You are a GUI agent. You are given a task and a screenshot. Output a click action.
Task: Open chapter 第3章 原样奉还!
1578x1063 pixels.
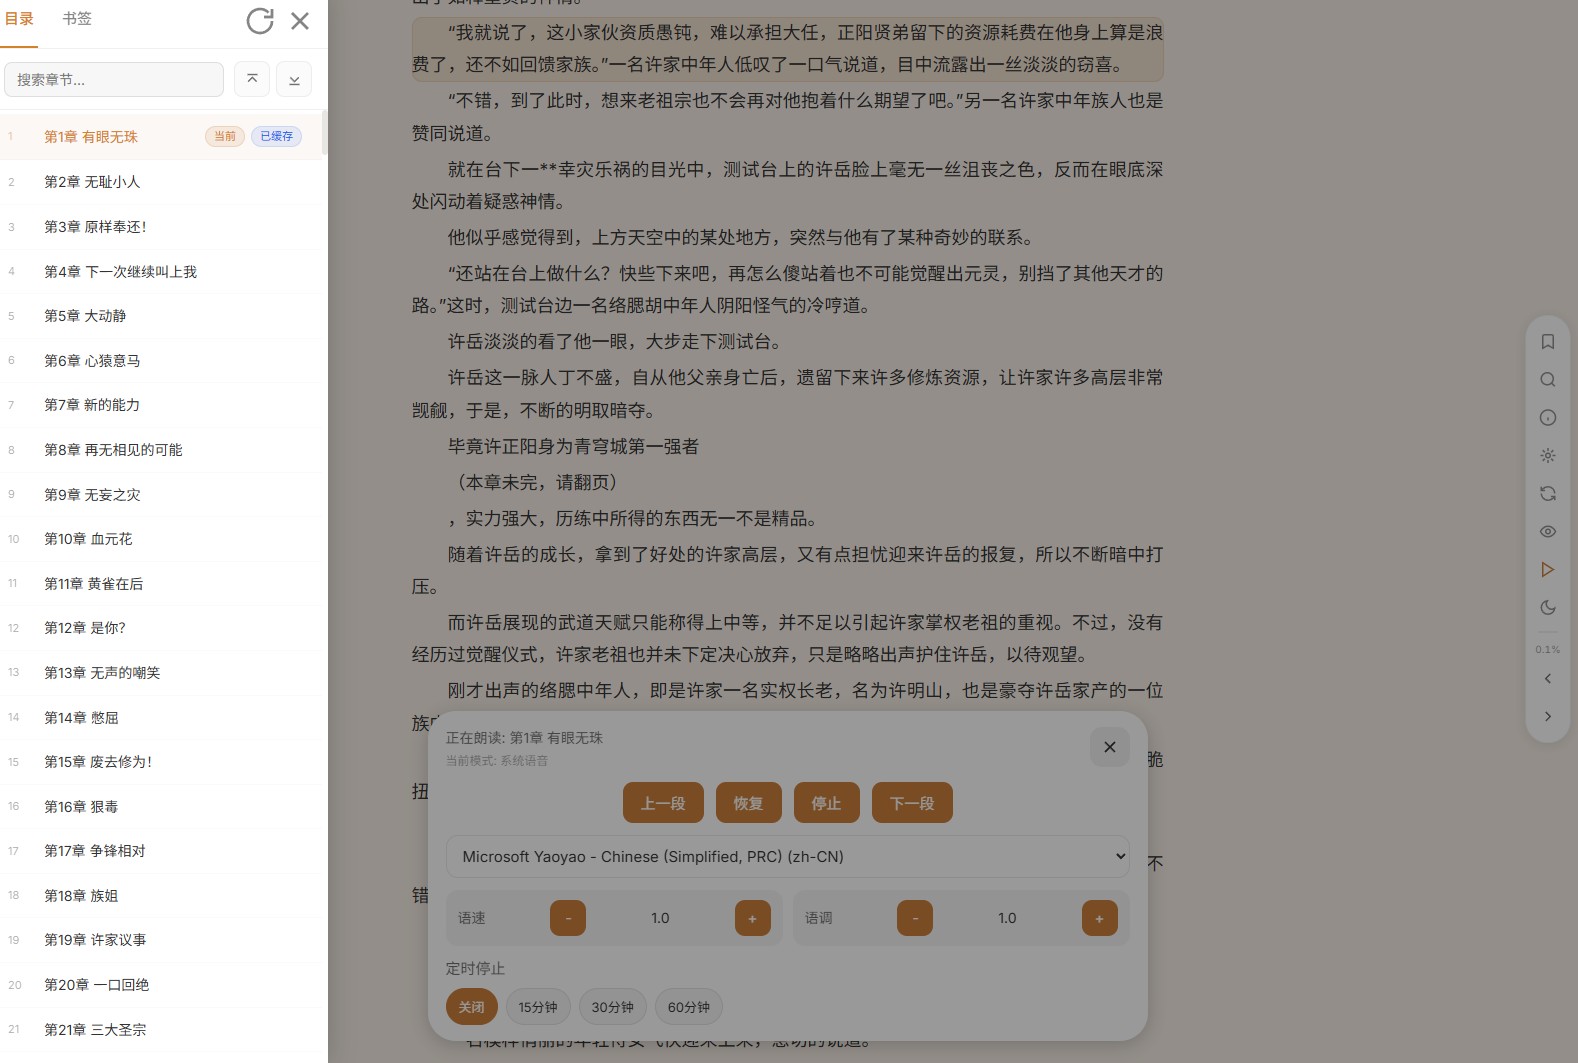(x=163, y=227)
